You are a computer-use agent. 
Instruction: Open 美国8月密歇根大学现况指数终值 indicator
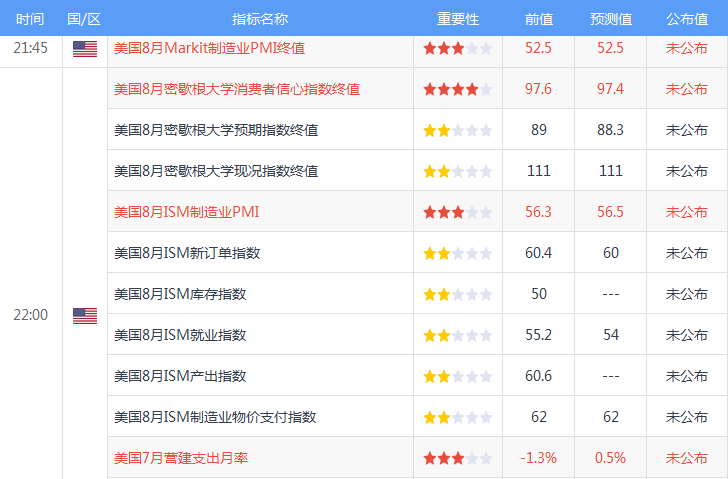click(216, 171)
